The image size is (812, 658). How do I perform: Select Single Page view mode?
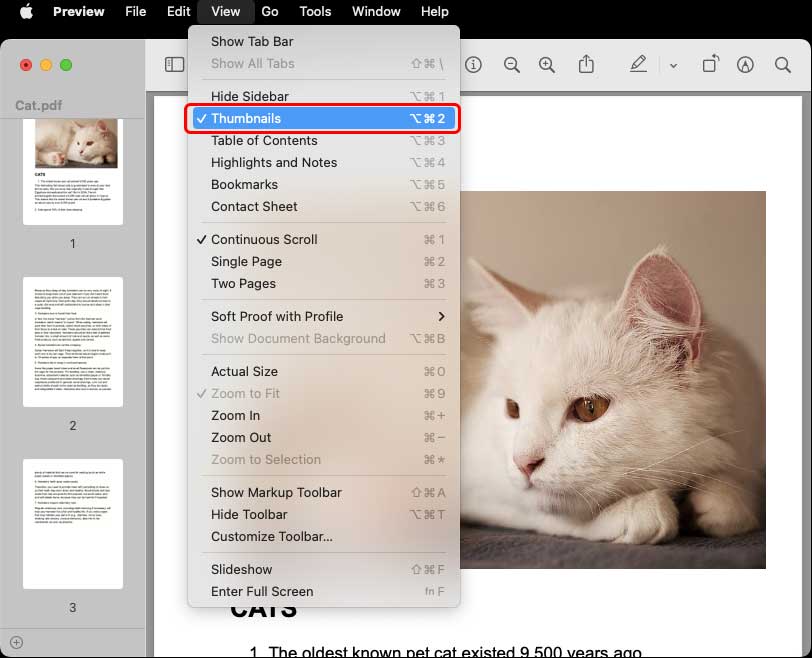[324, 262]
